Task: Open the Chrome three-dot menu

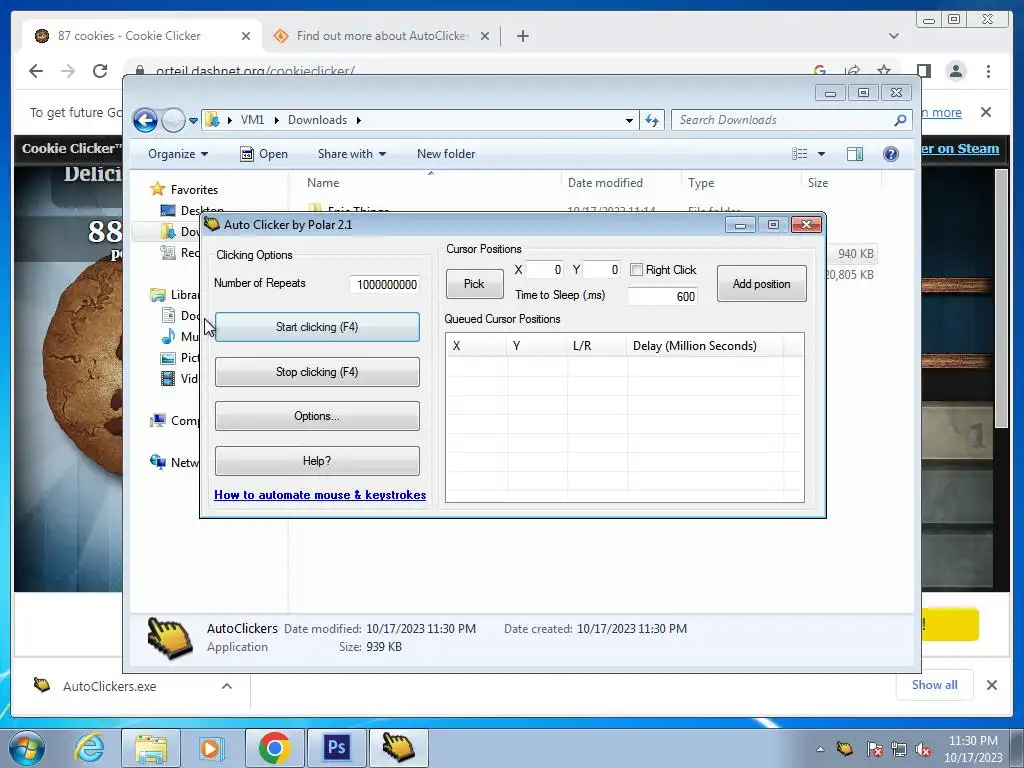Action: point(988,71)
